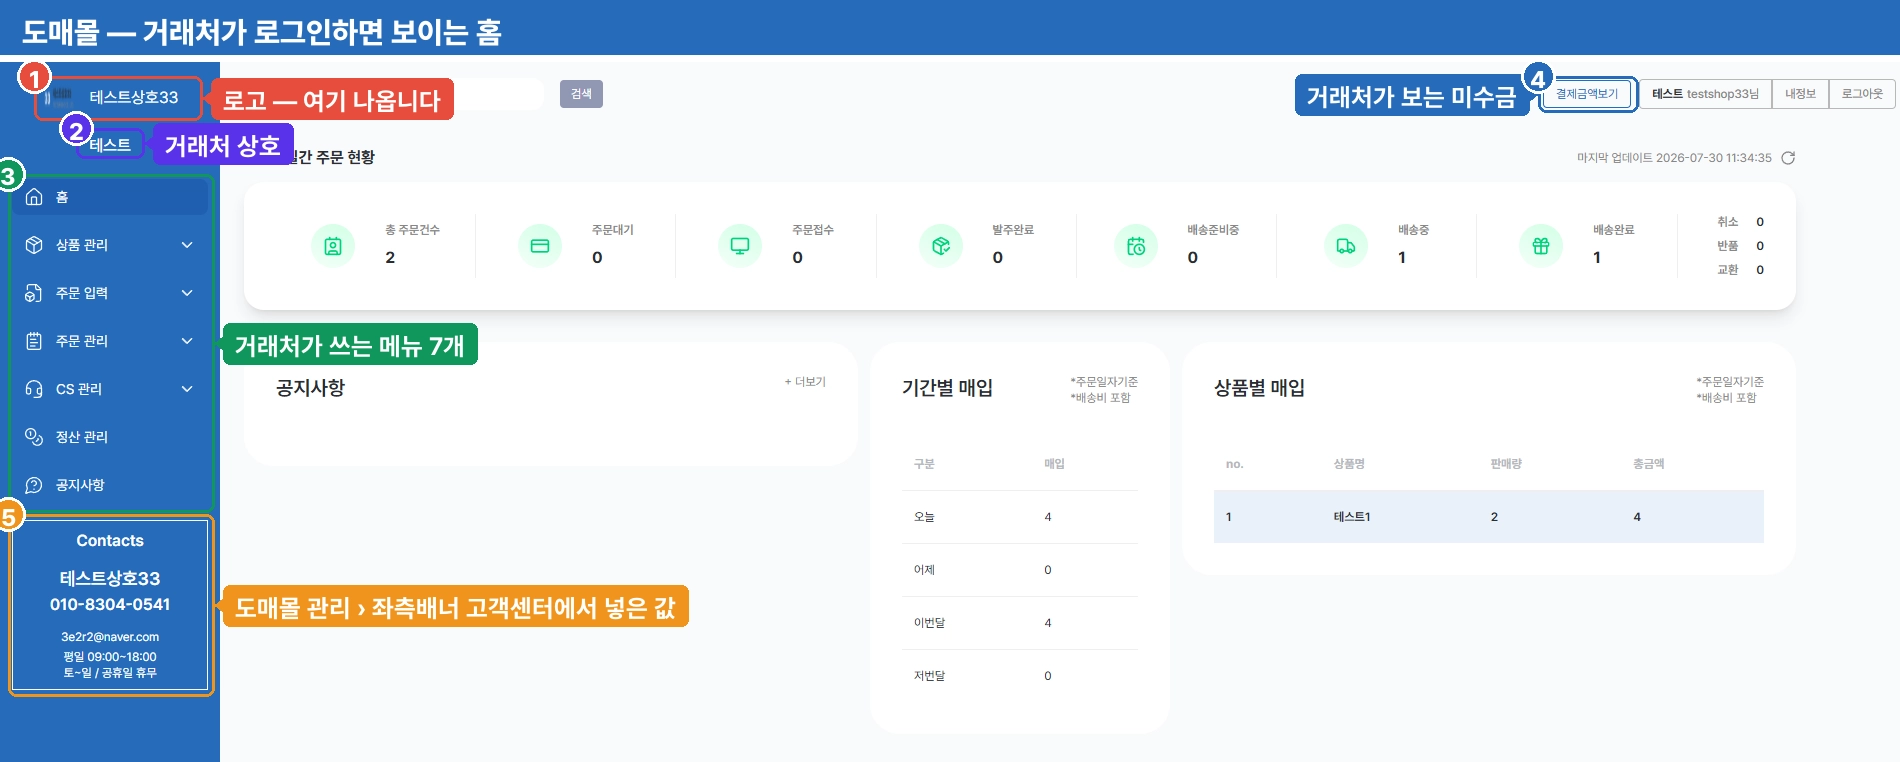This screenshot has height=762, width=1900.
Task: Click the 주문대기 card icon
Action: pyautogui.click(x=540, y=246)
